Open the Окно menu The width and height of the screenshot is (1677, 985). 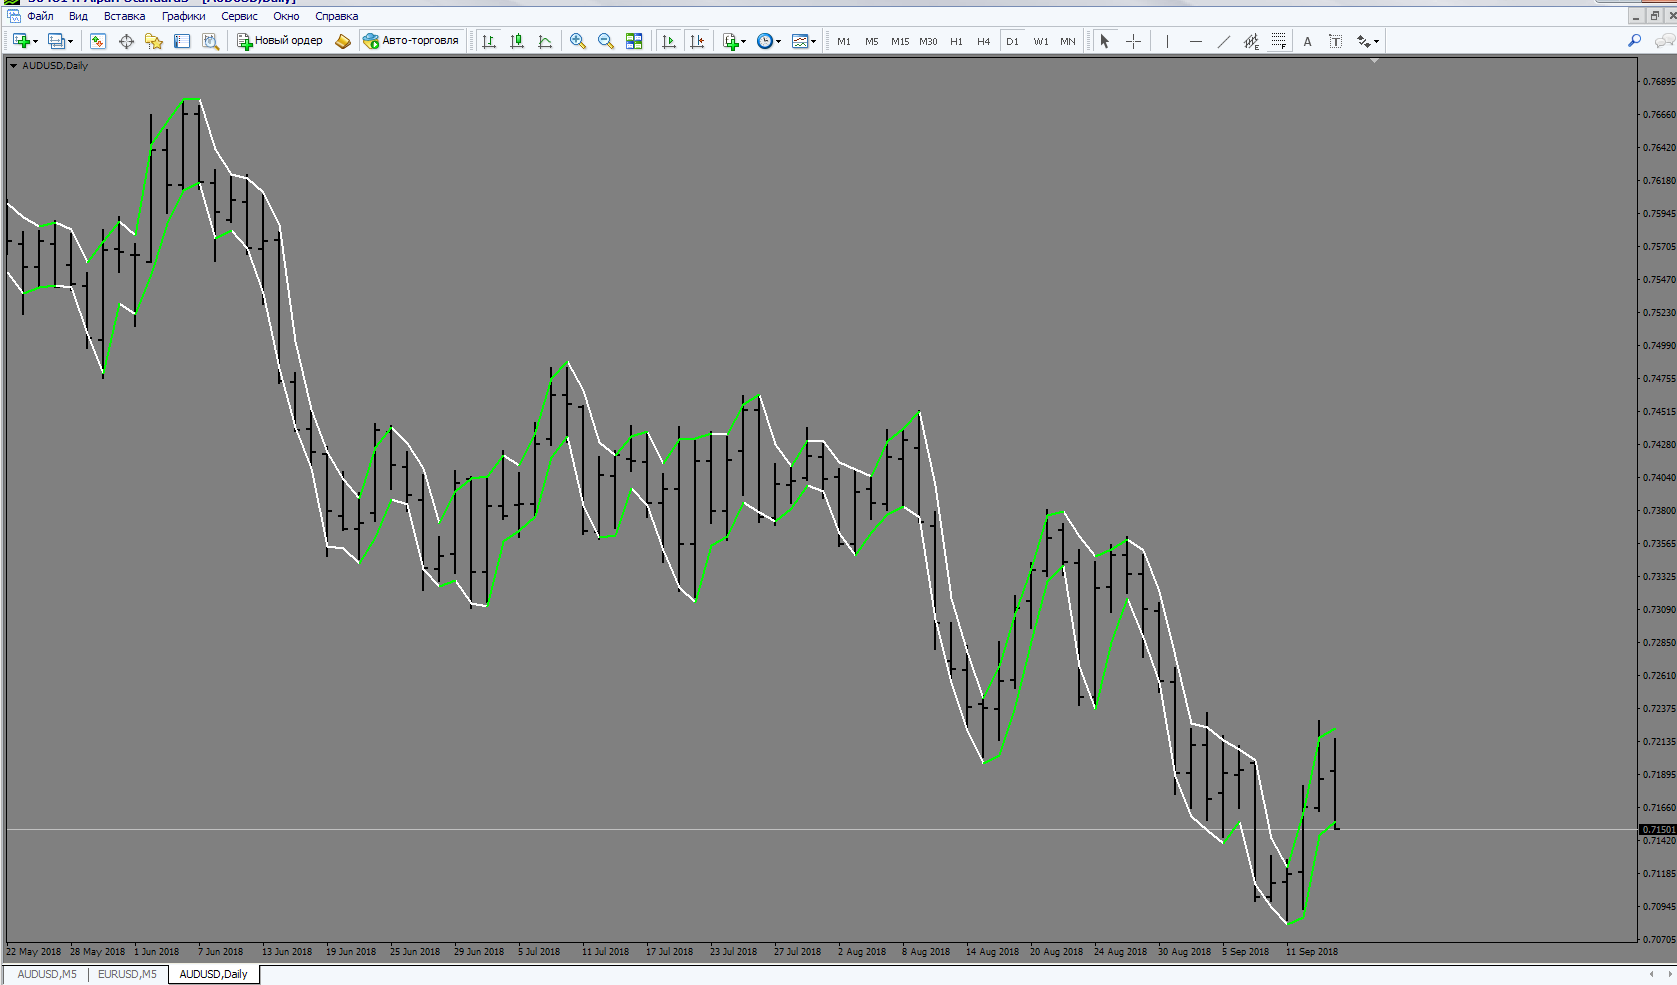286,16
